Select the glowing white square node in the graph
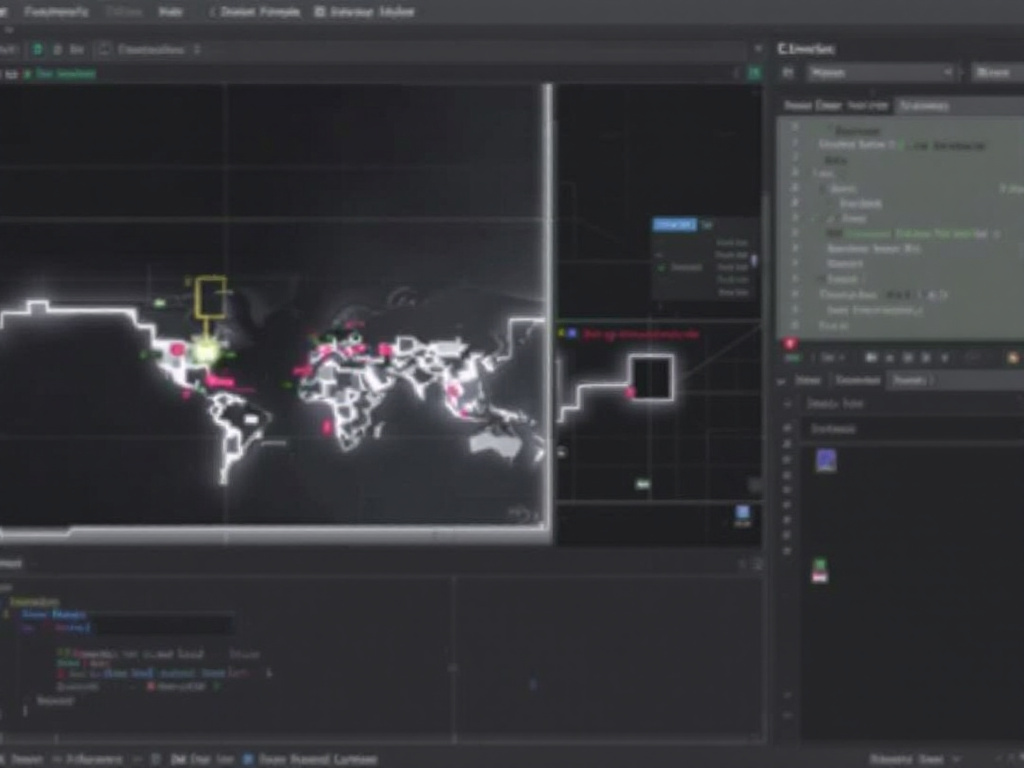1024x768 pixels. 651,377
